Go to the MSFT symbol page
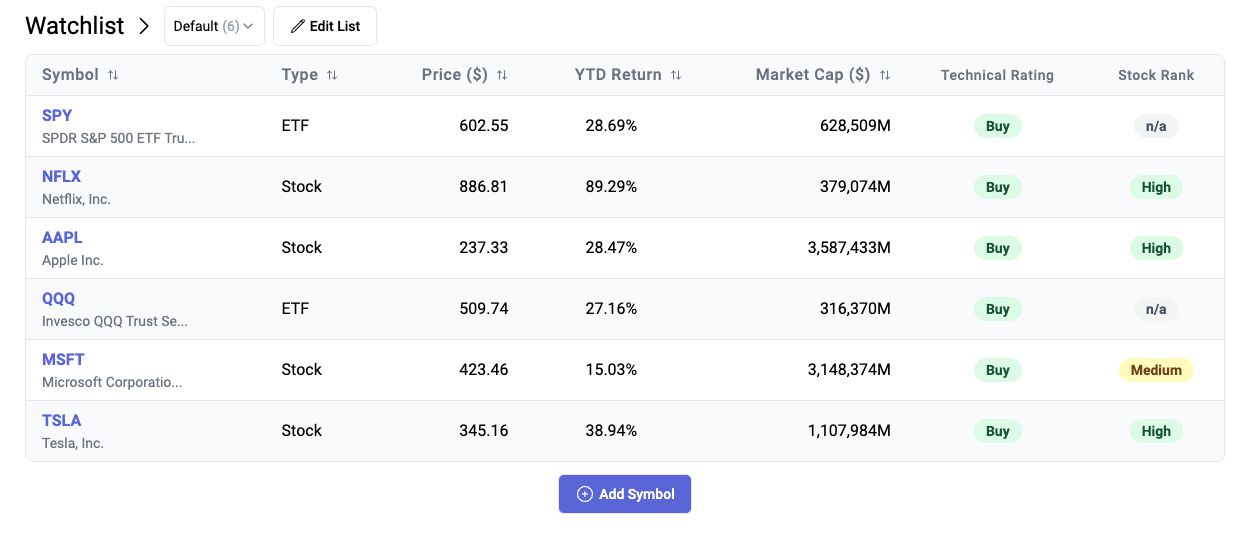The width and height of the screenshot is (1251, 536). 63,359
